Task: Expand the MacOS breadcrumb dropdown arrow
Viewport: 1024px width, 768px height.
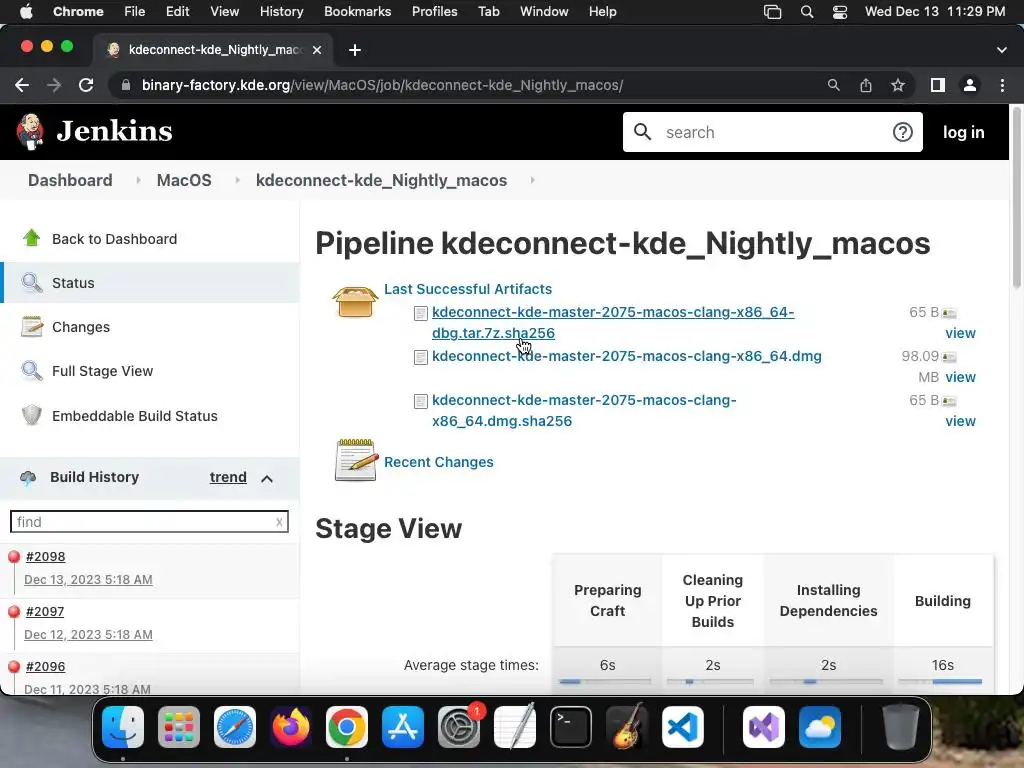Action: (x=237, y=180)
